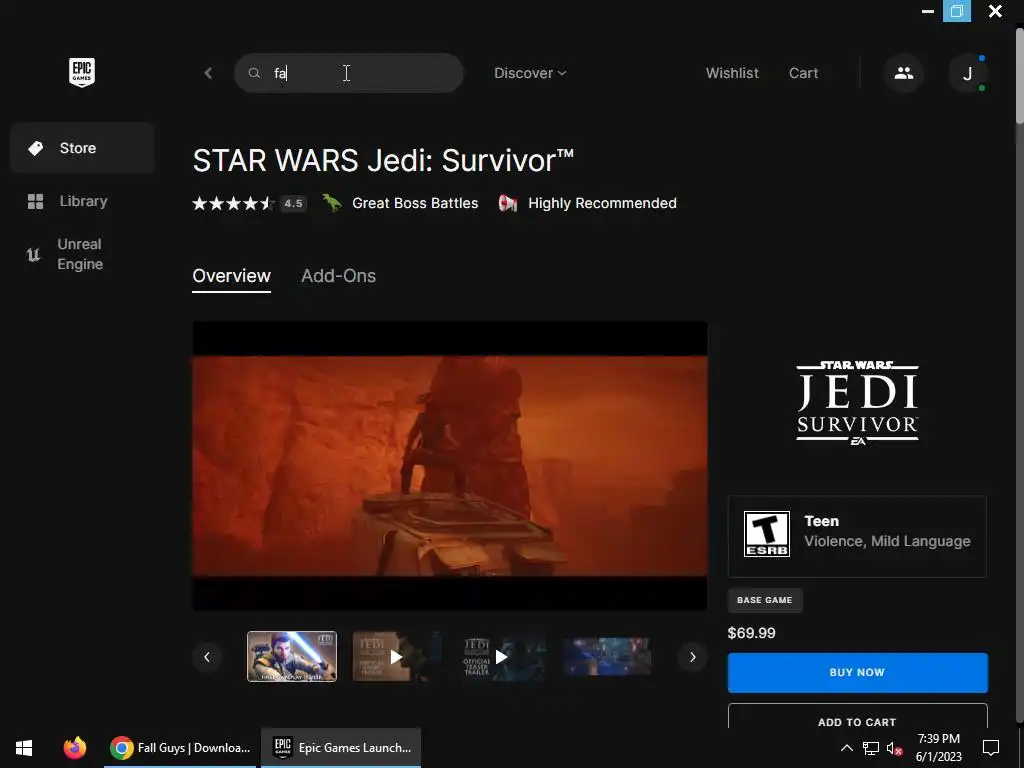Select Store in the sidebar

click(x=82, y=148)
